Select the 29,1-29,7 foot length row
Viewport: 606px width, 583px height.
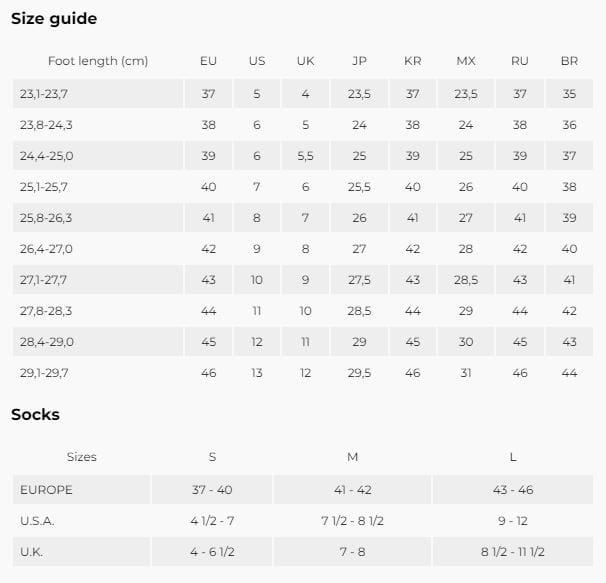pos(44,373)
